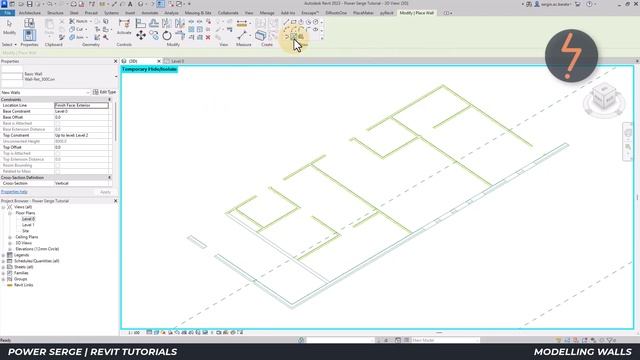
Task: Open the wall type selector dropdown
Action: [x=116, y=76]
